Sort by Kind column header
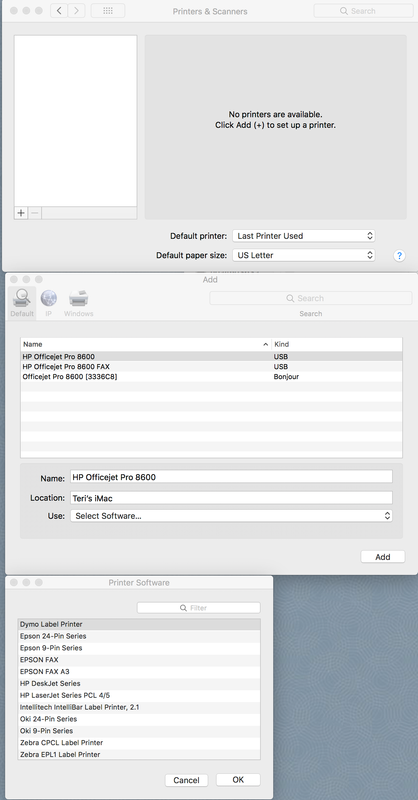 tap(337, 344)
